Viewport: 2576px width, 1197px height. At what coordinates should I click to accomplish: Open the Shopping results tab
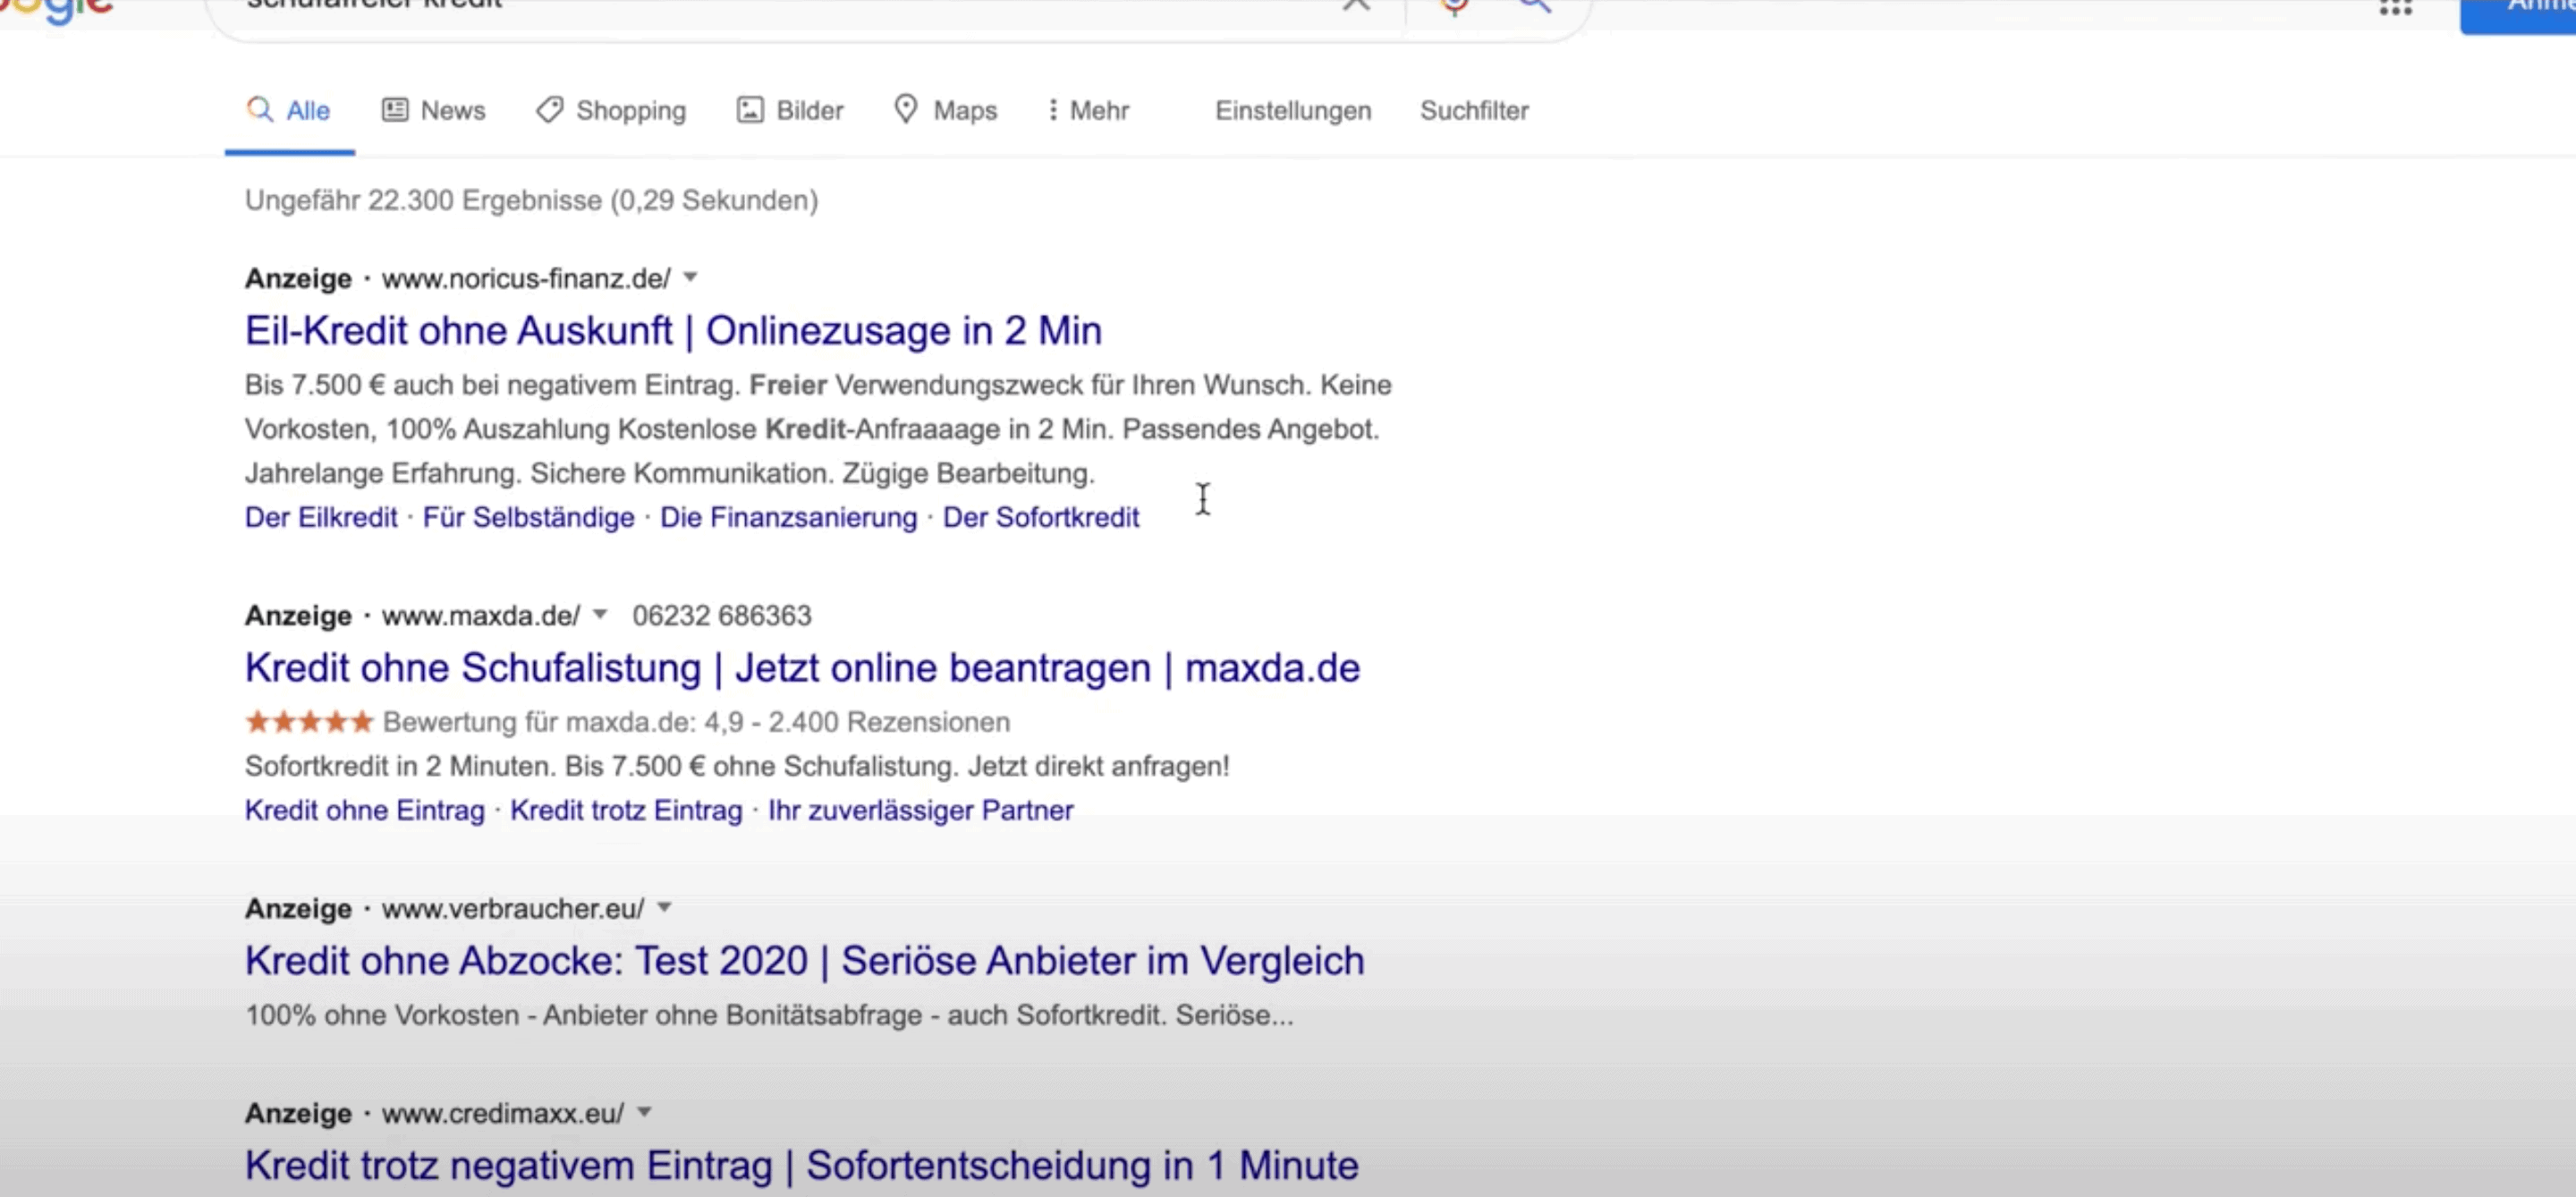(611, 110)
